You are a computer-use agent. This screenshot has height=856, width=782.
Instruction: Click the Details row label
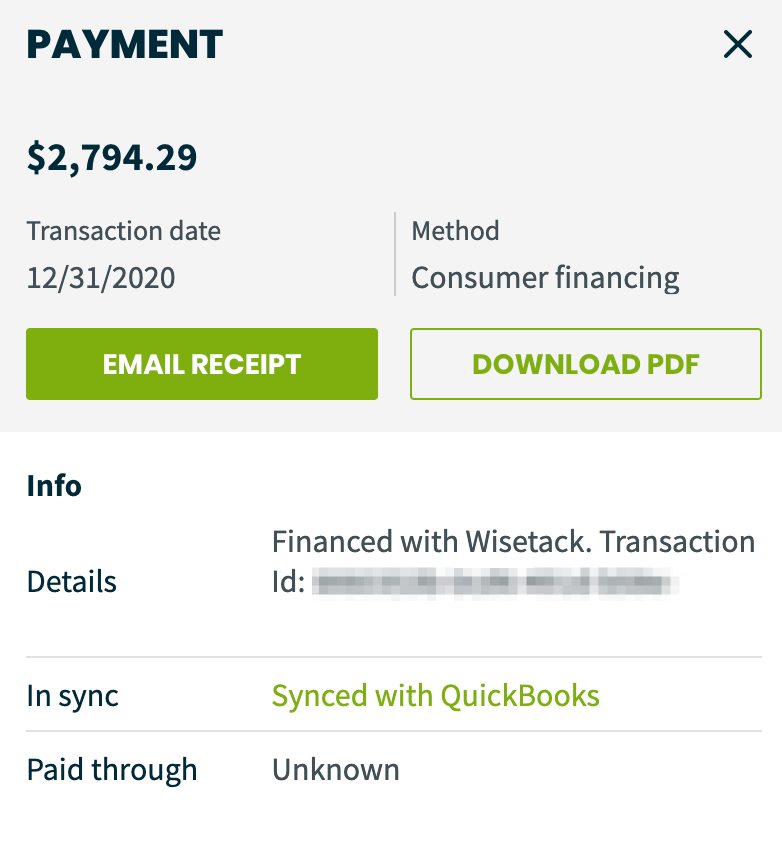coord(72,581)
